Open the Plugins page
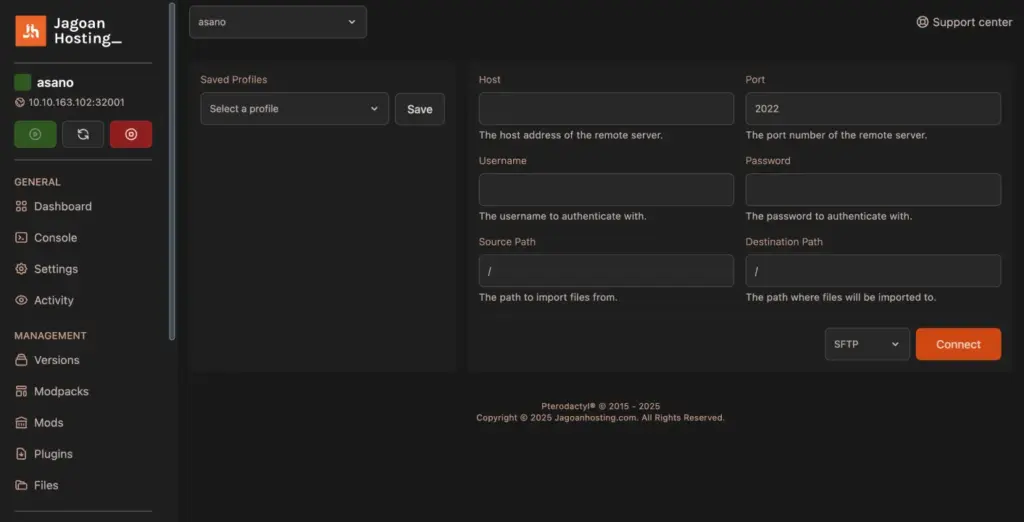The width and height of the screenshot is (1024, 522). coord(54,454)
